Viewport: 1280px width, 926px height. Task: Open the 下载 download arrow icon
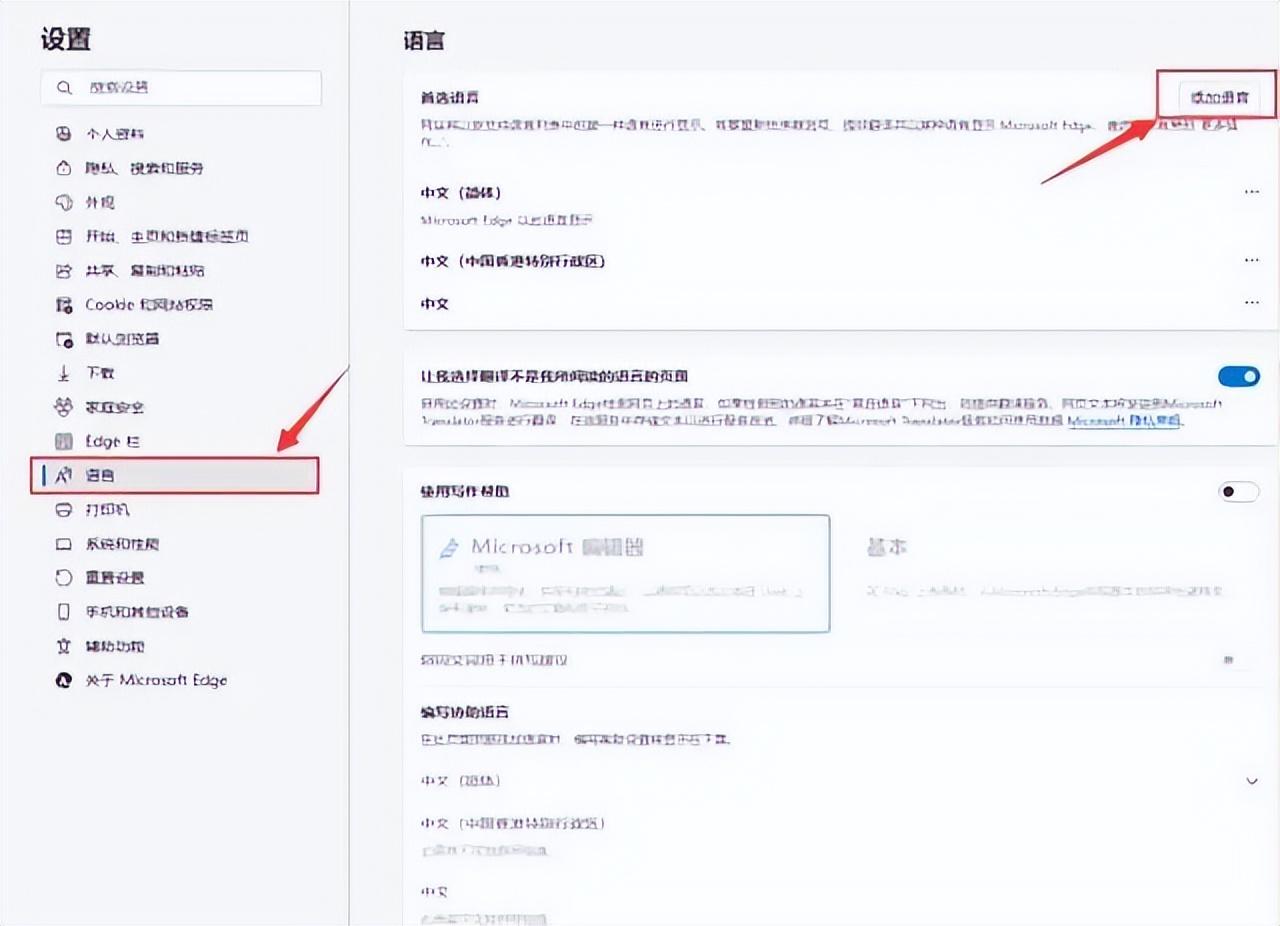pyautogui.click(x=64, y=373)
